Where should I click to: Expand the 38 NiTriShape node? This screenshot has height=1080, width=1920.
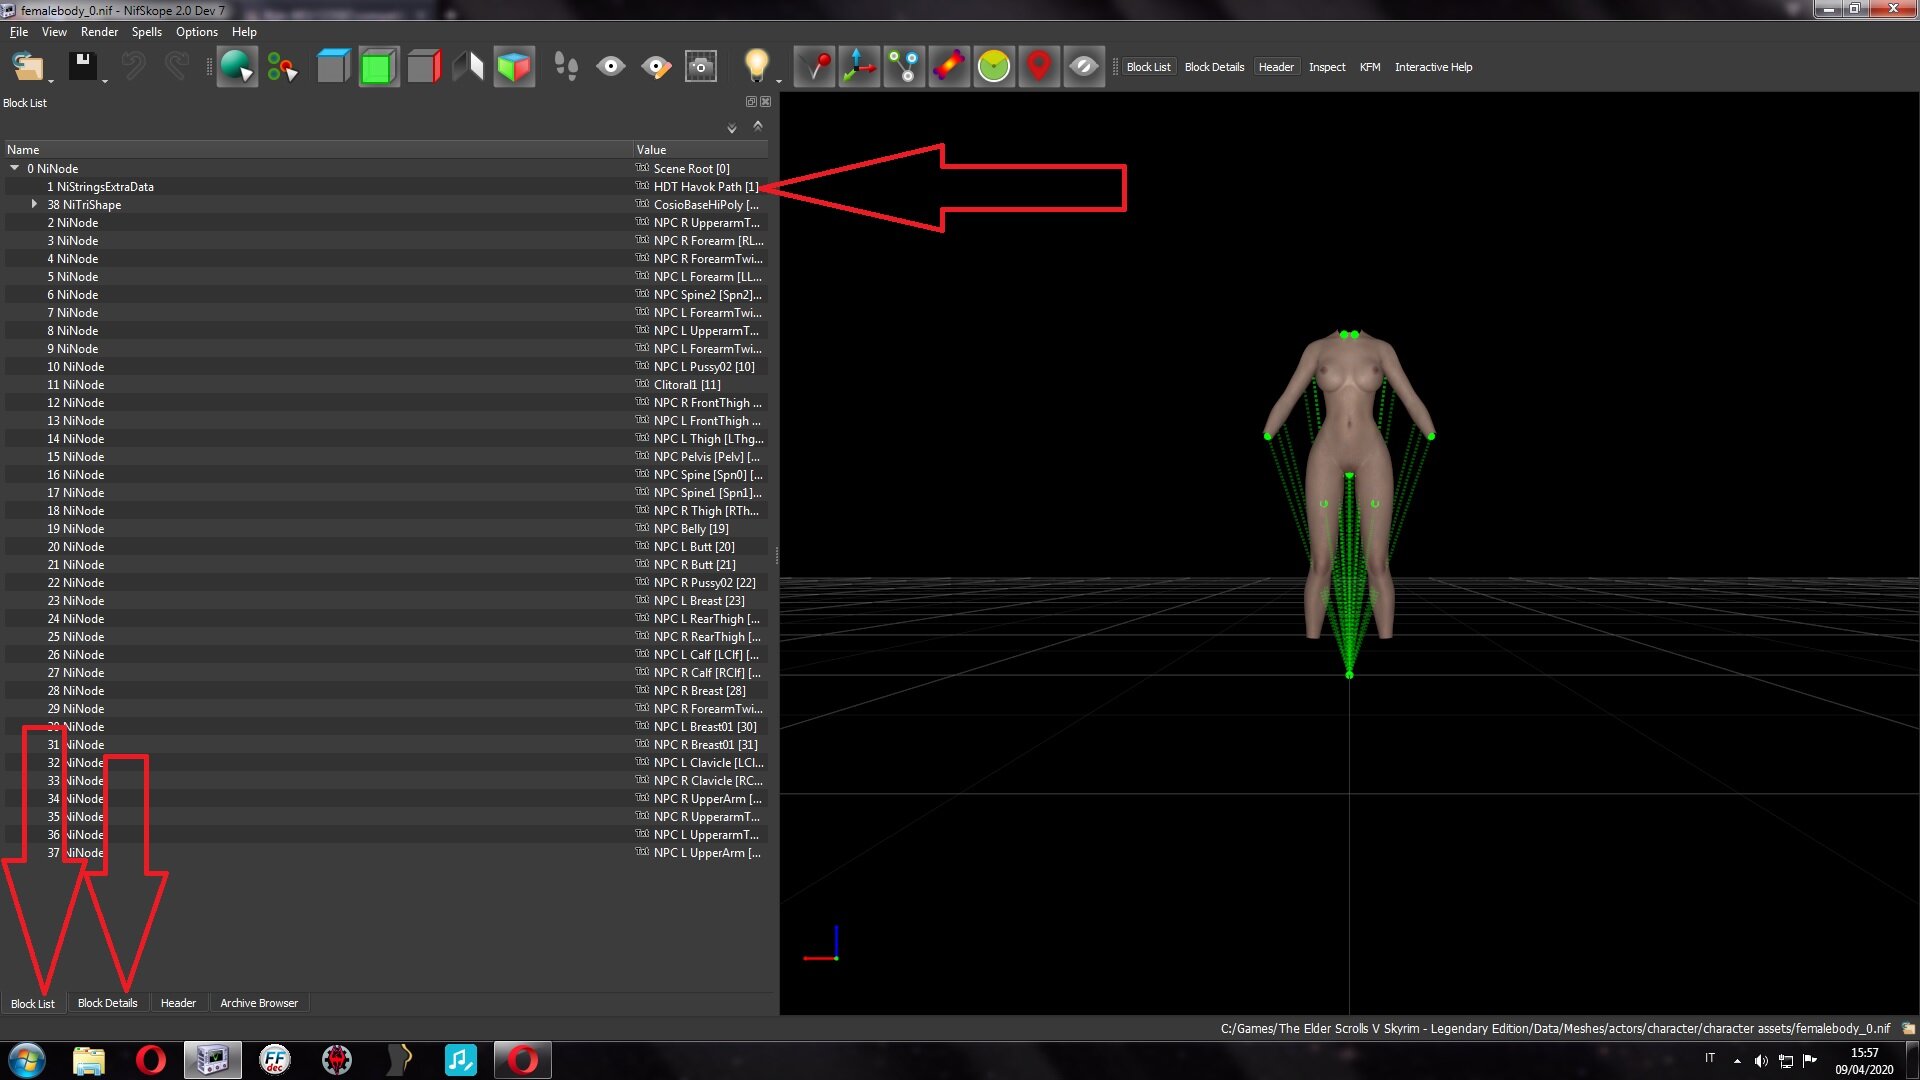pos(34,204)
